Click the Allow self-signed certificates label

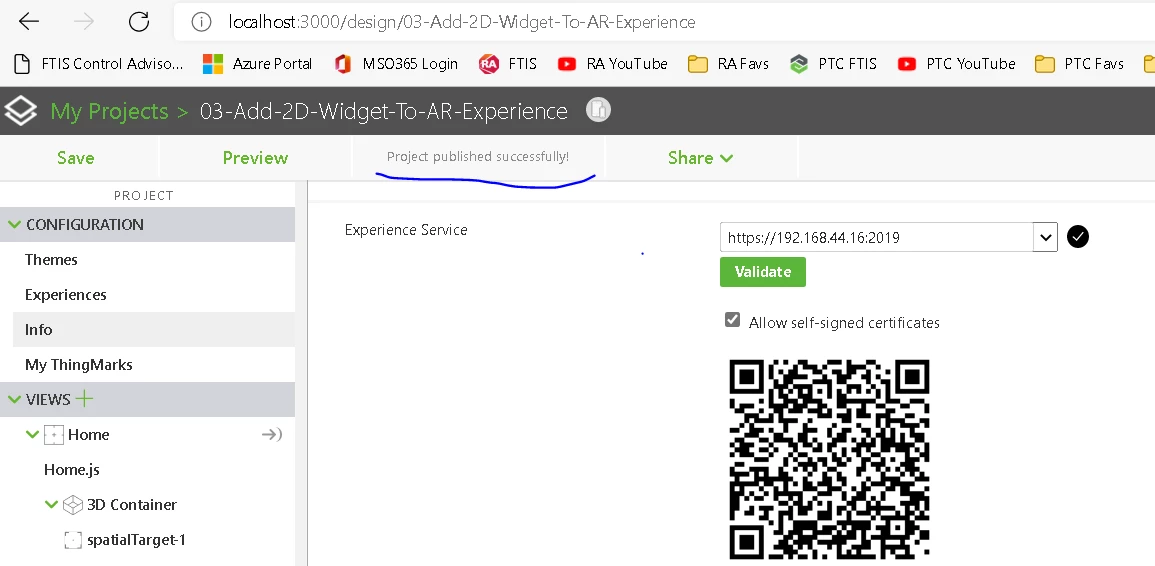[844, 323]
